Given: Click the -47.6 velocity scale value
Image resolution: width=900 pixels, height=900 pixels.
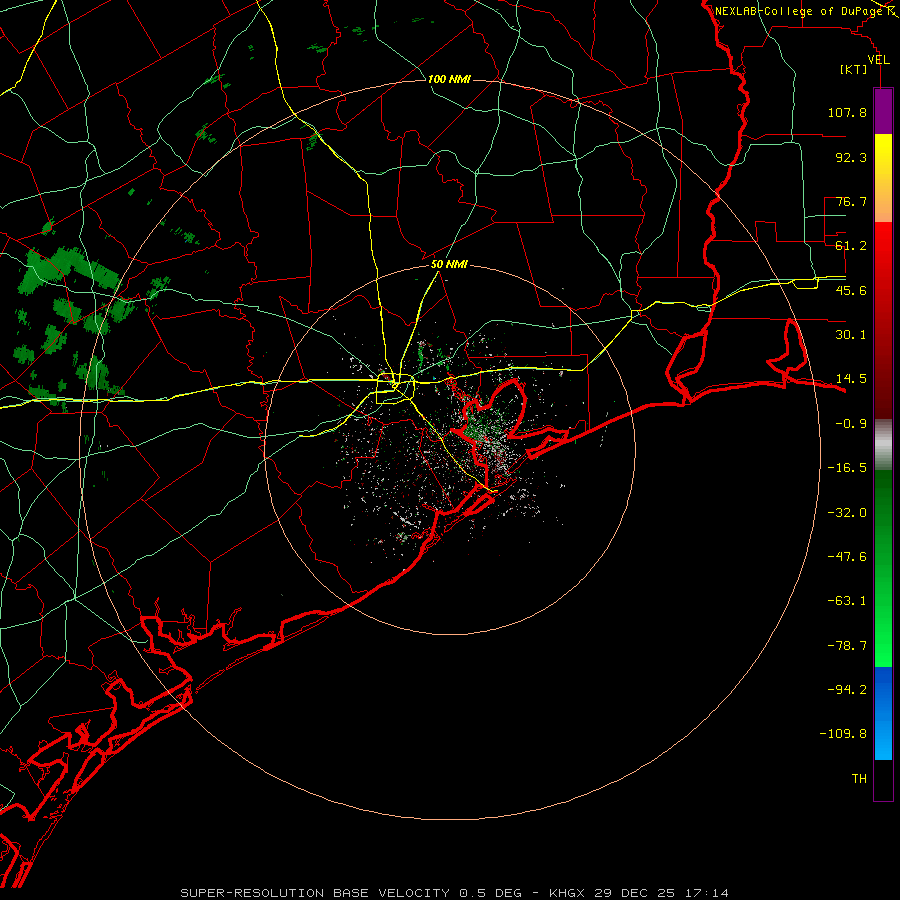Looking at the screenshot, I should pyautogui.click(x=847, y=557).
